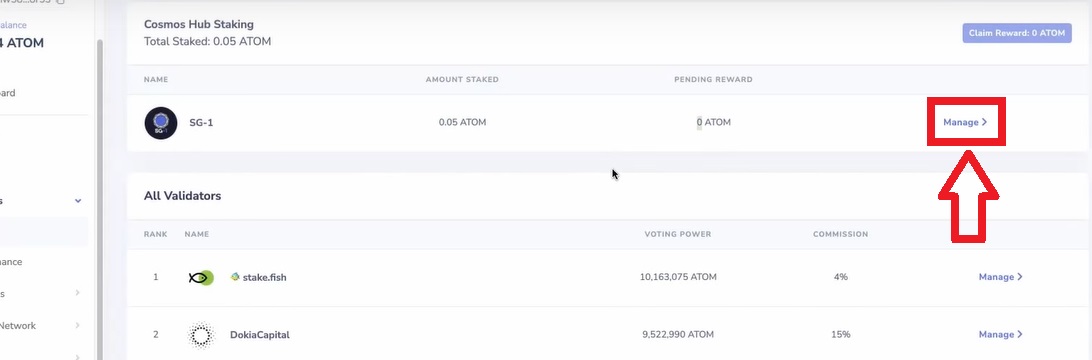Click the small badge beside stake.fish name
The height and width of the screenshot is (360, 1092).
(x=235, y=276)
